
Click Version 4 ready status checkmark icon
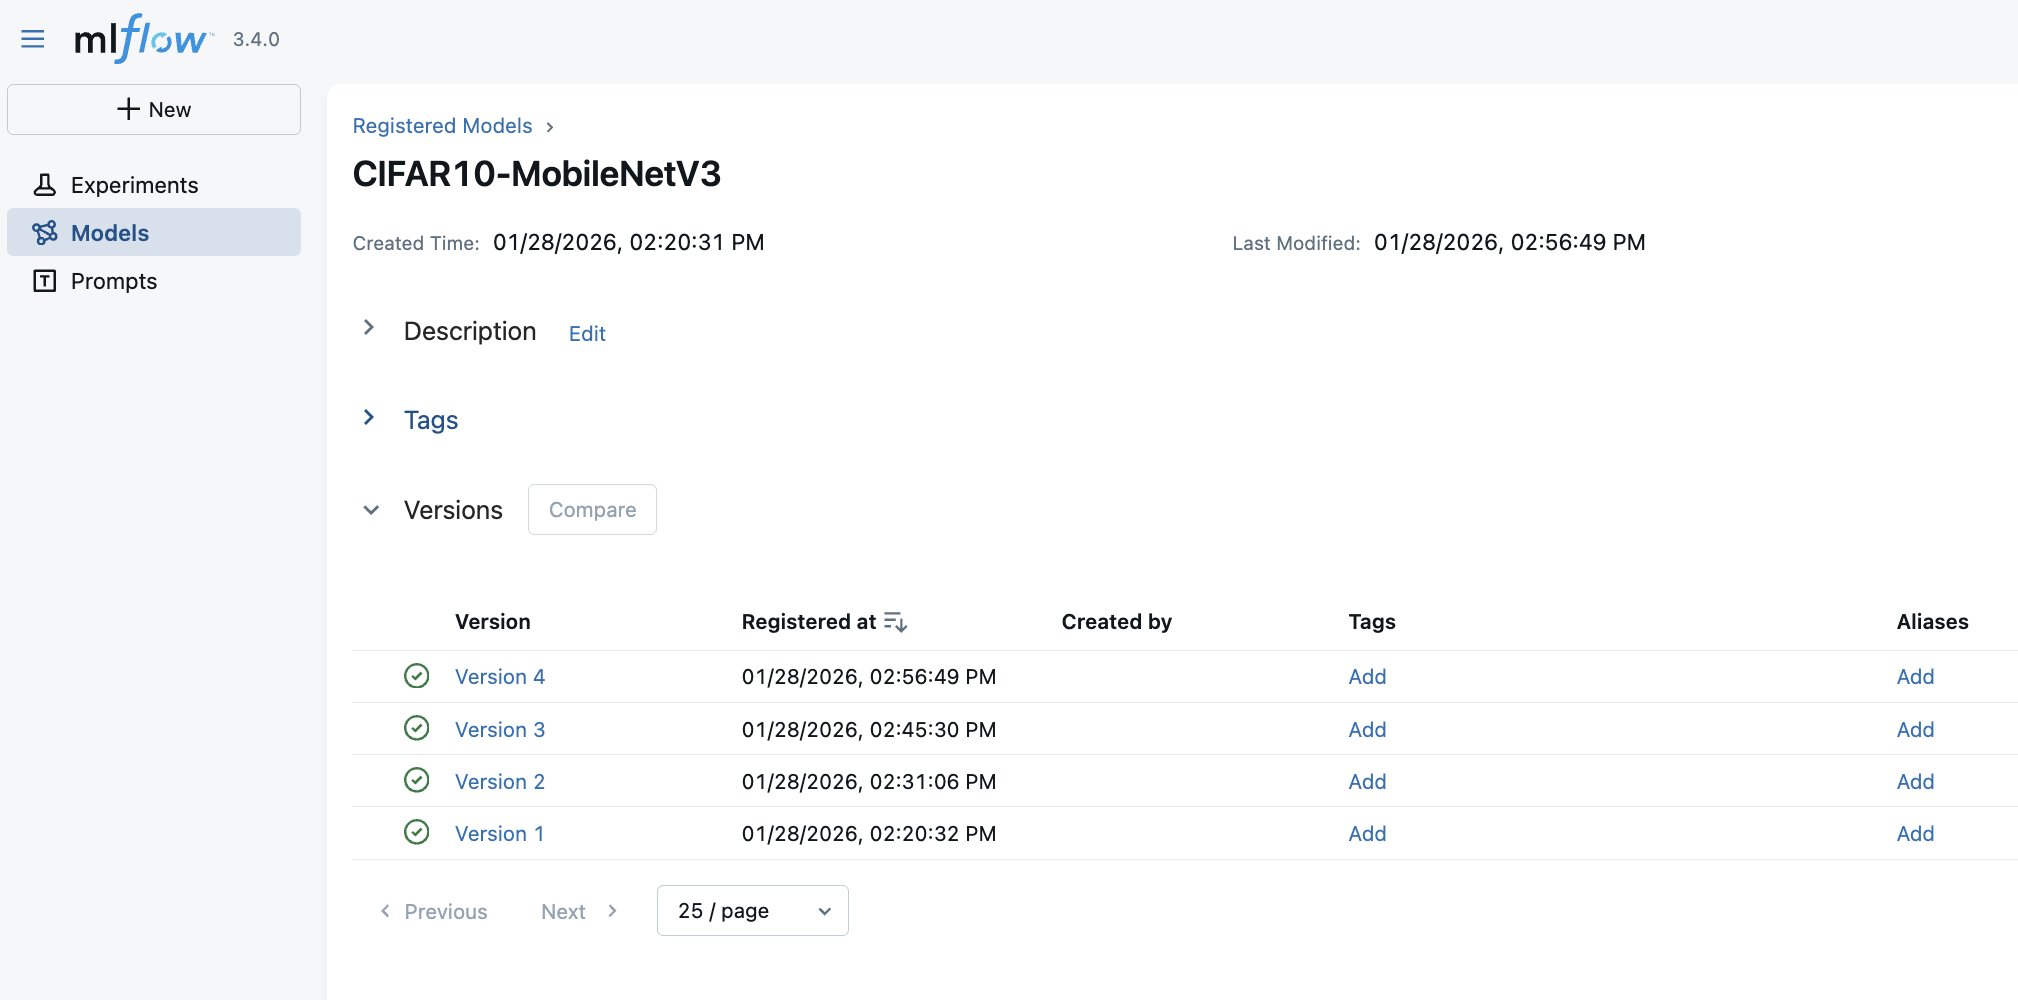pos(416,676)
